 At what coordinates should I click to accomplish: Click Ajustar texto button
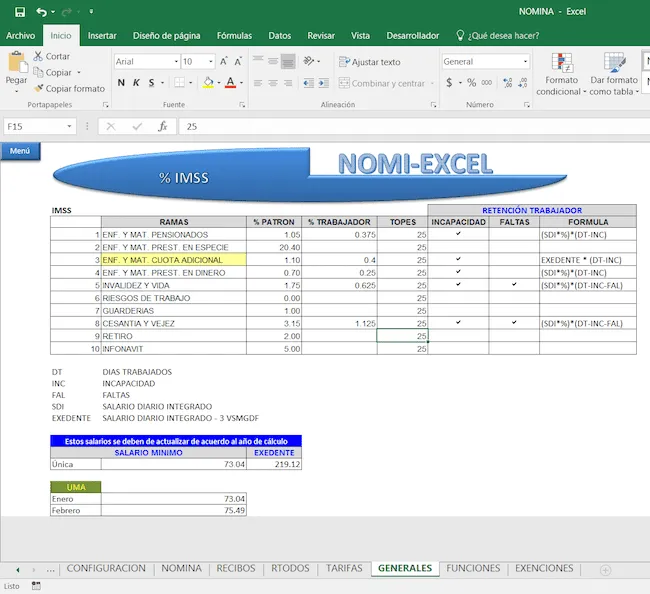pyautogui.click(x=368, y=62)
